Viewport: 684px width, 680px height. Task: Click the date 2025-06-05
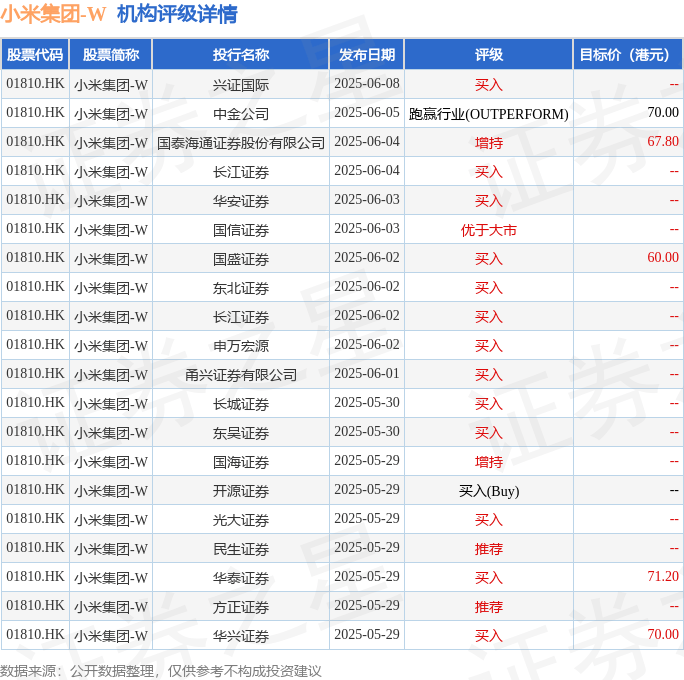tap(367, 113)
